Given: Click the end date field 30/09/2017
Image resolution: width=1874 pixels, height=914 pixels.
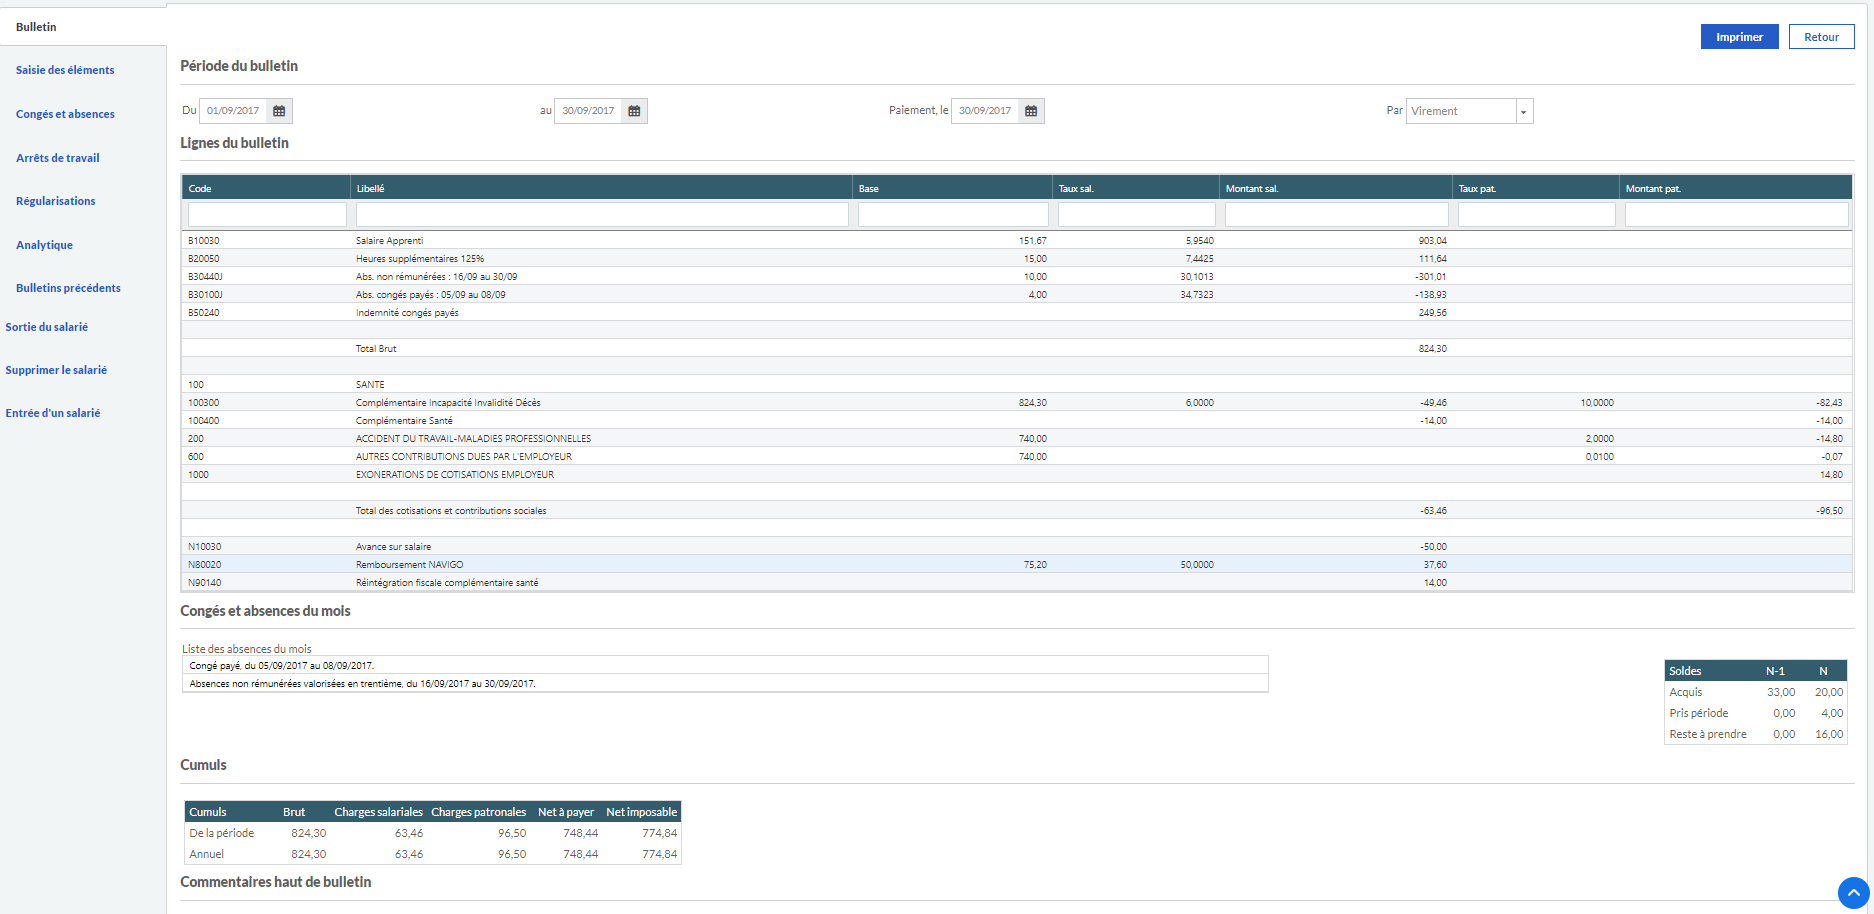Looking at the screenshot, I should point(588,111).
